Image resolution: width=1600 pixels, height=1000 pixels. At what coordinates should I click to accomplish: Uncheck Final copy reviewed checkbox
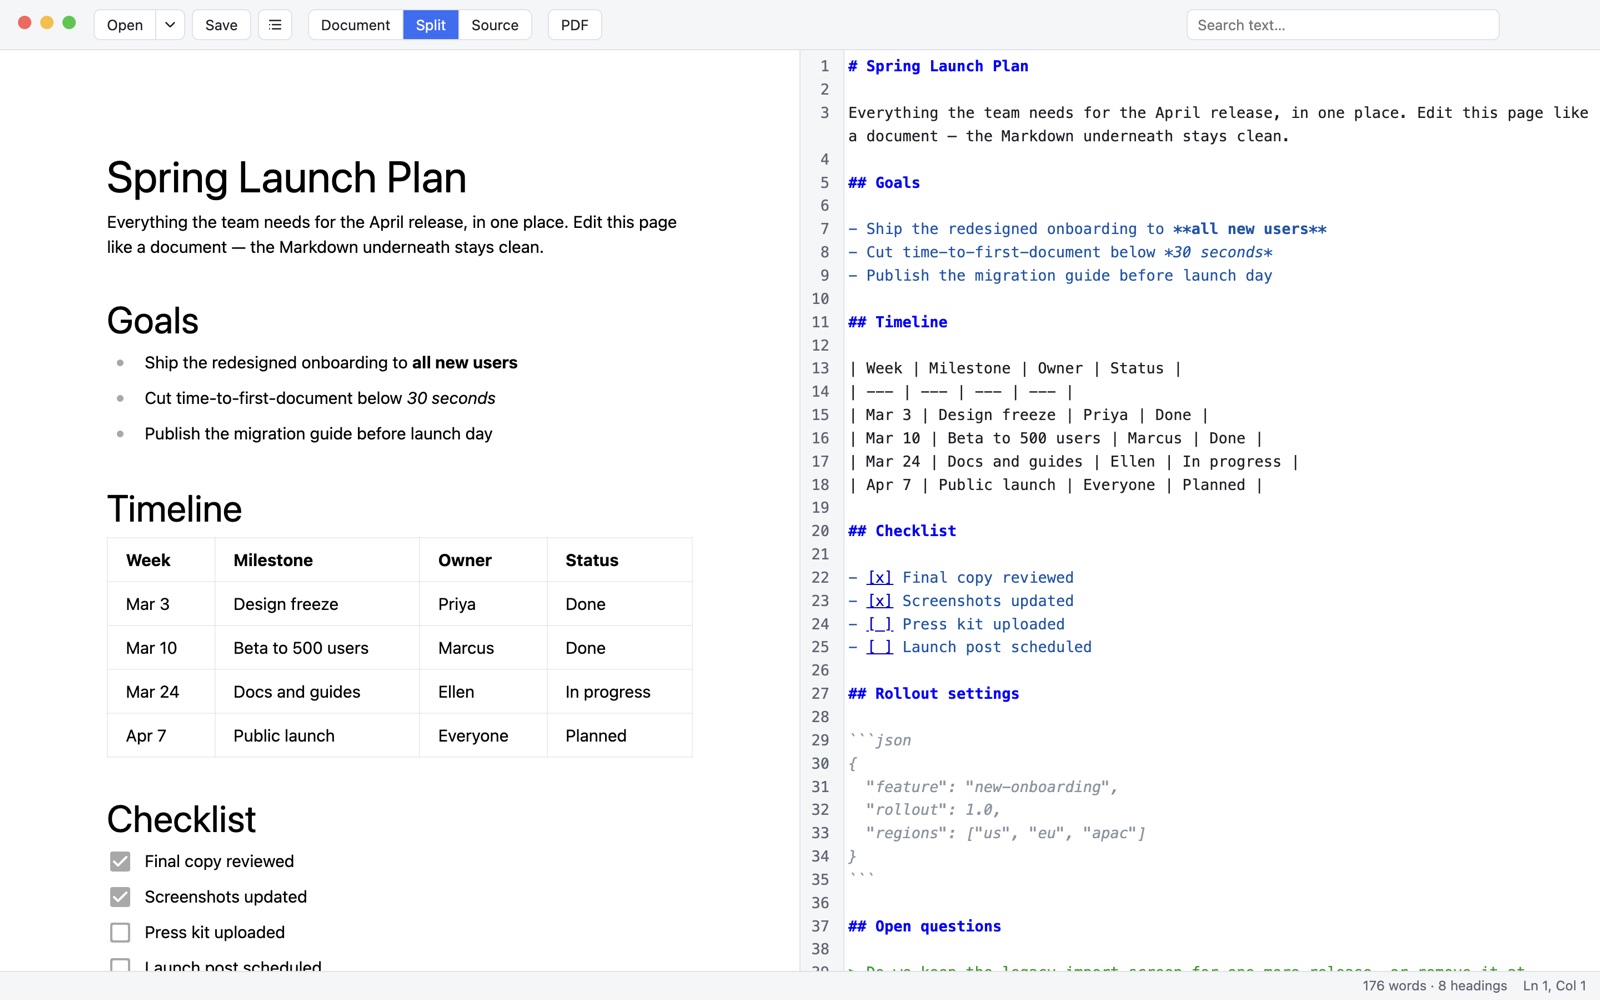tap(120, 861)
